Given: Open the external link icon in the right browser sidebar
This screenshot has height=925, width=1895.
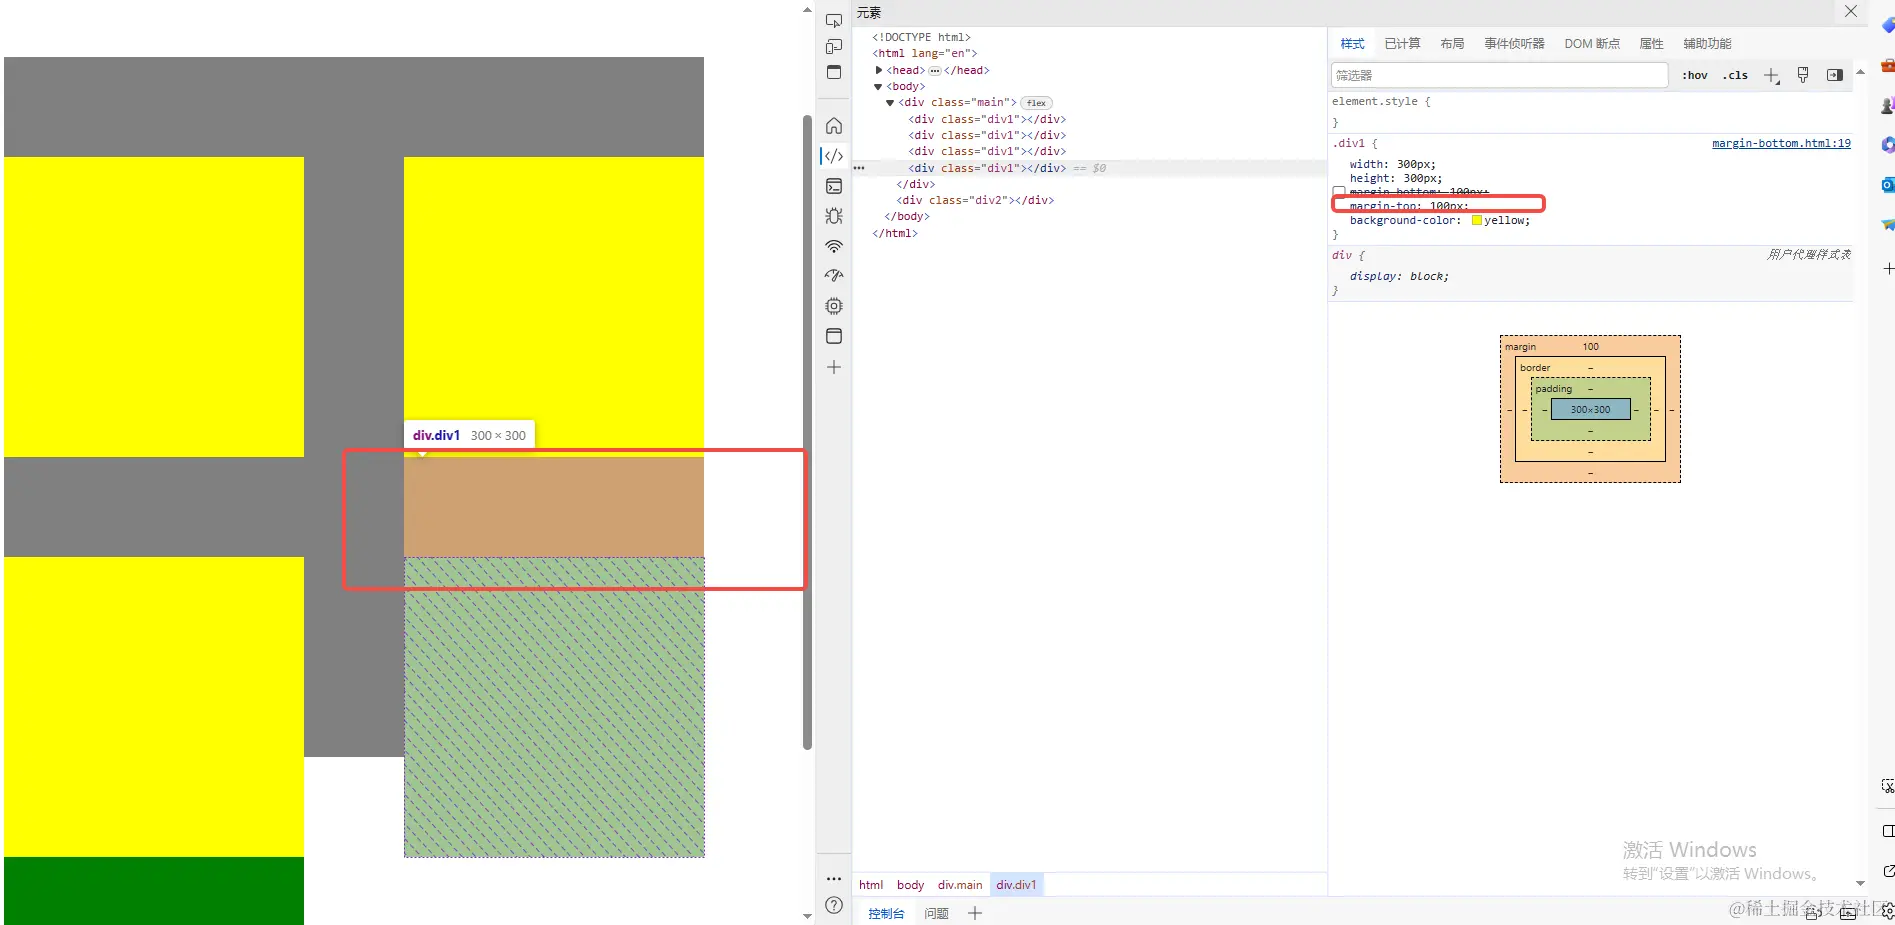Looking at the screenshot, I should [x=1888, y=871].
